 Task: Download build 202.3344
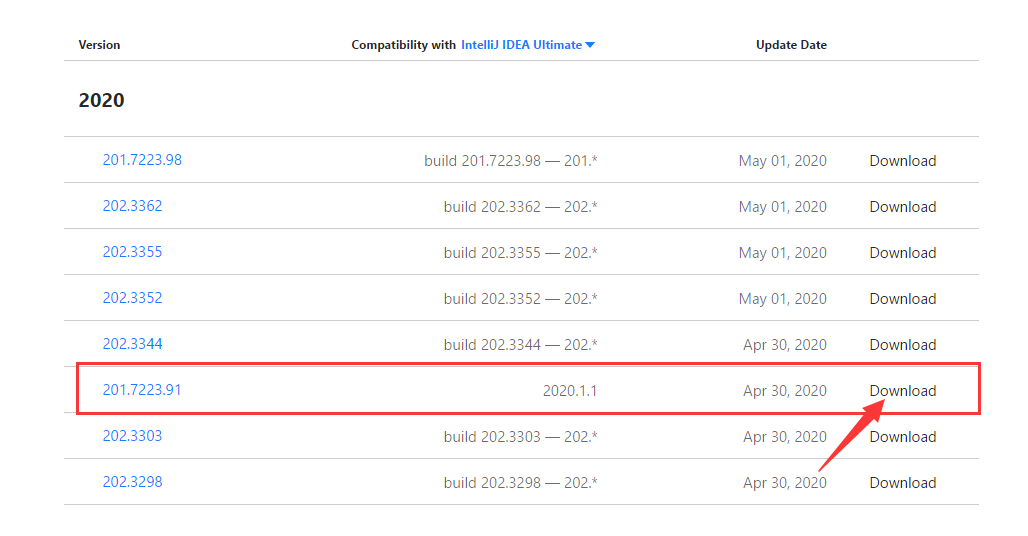tap(903, 344)
